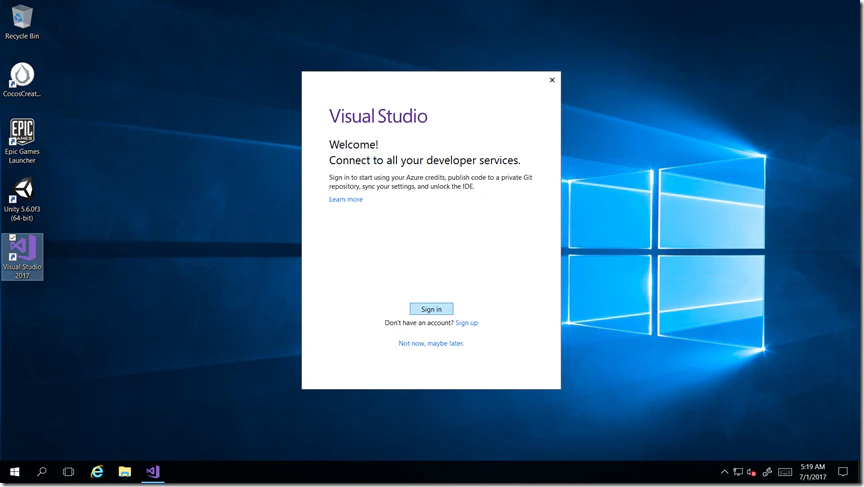Open taskbar search magnifier
Image resolution: width=864 pixels, height=487 pixels.
[42, 471]
